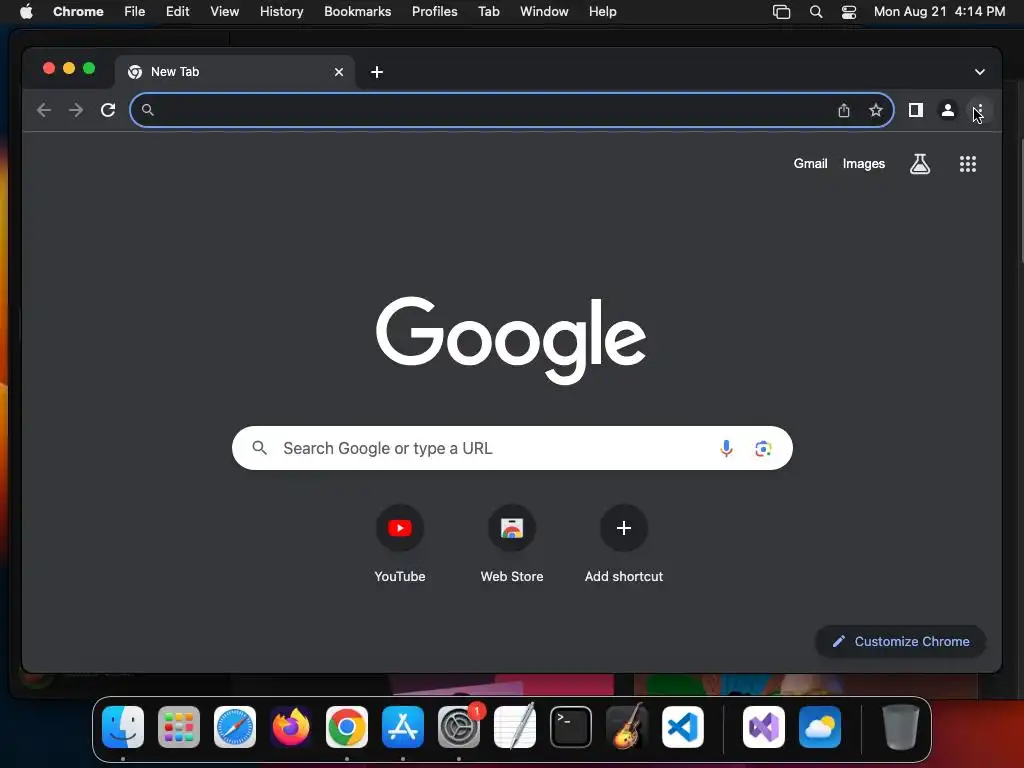This screenshot has width=1024, height=768.
Task: Launch Visual Studio Code from the Dock
Action: coord(683,727)
